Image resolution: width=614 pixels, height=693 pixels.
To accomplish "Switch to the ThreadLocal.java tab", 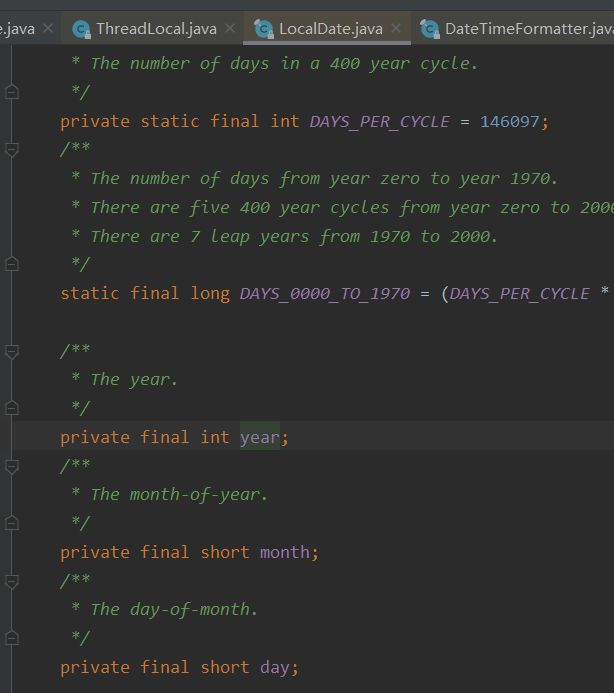I will tap(156, 29).
